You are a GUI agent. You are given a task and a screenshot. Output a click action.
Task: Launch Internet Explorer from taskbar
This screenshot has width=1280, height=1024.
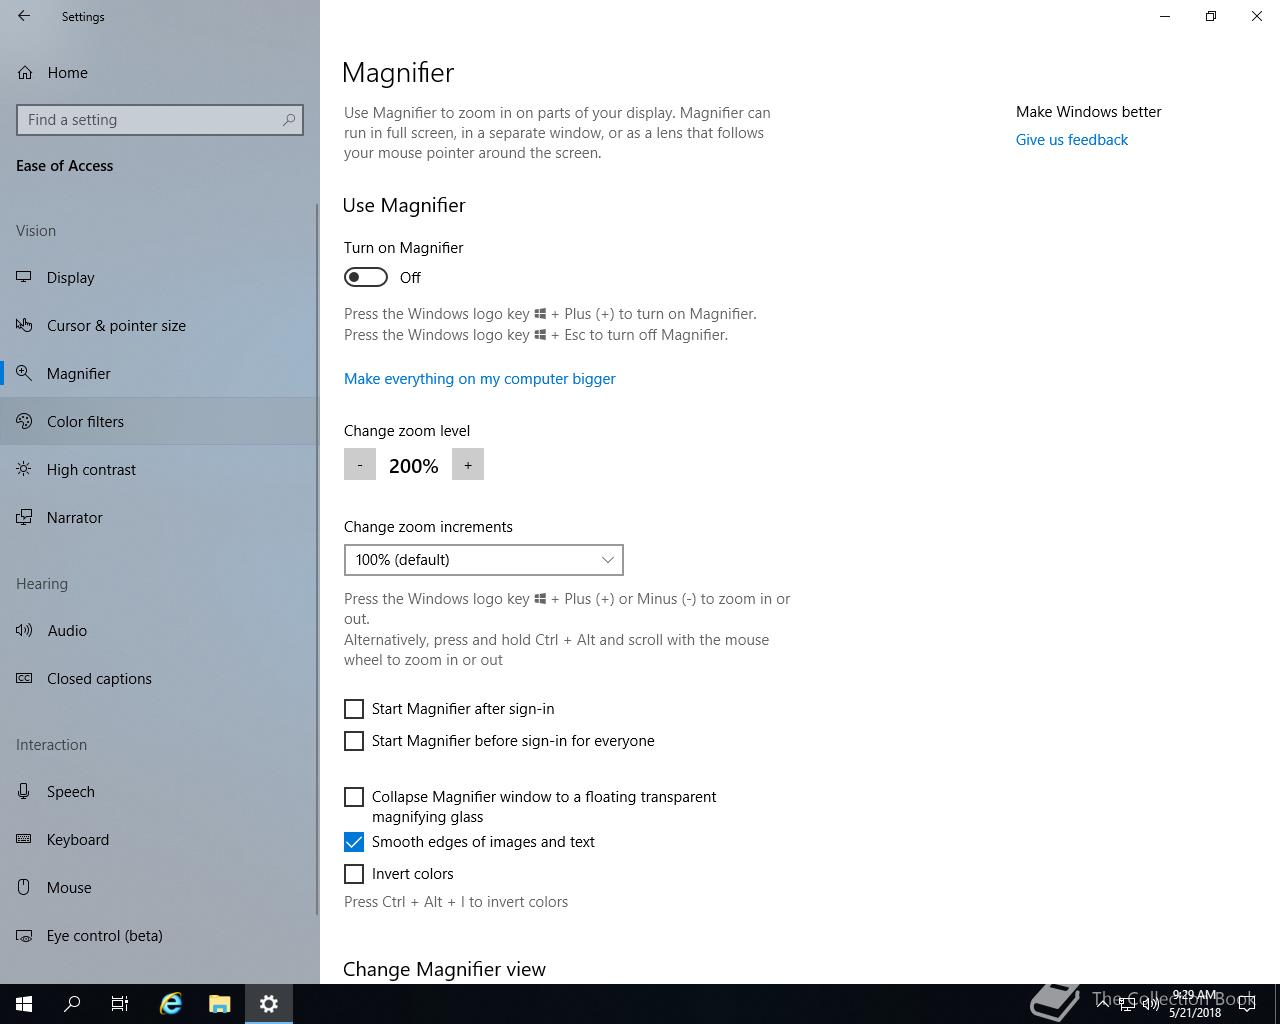point(171,1004)
